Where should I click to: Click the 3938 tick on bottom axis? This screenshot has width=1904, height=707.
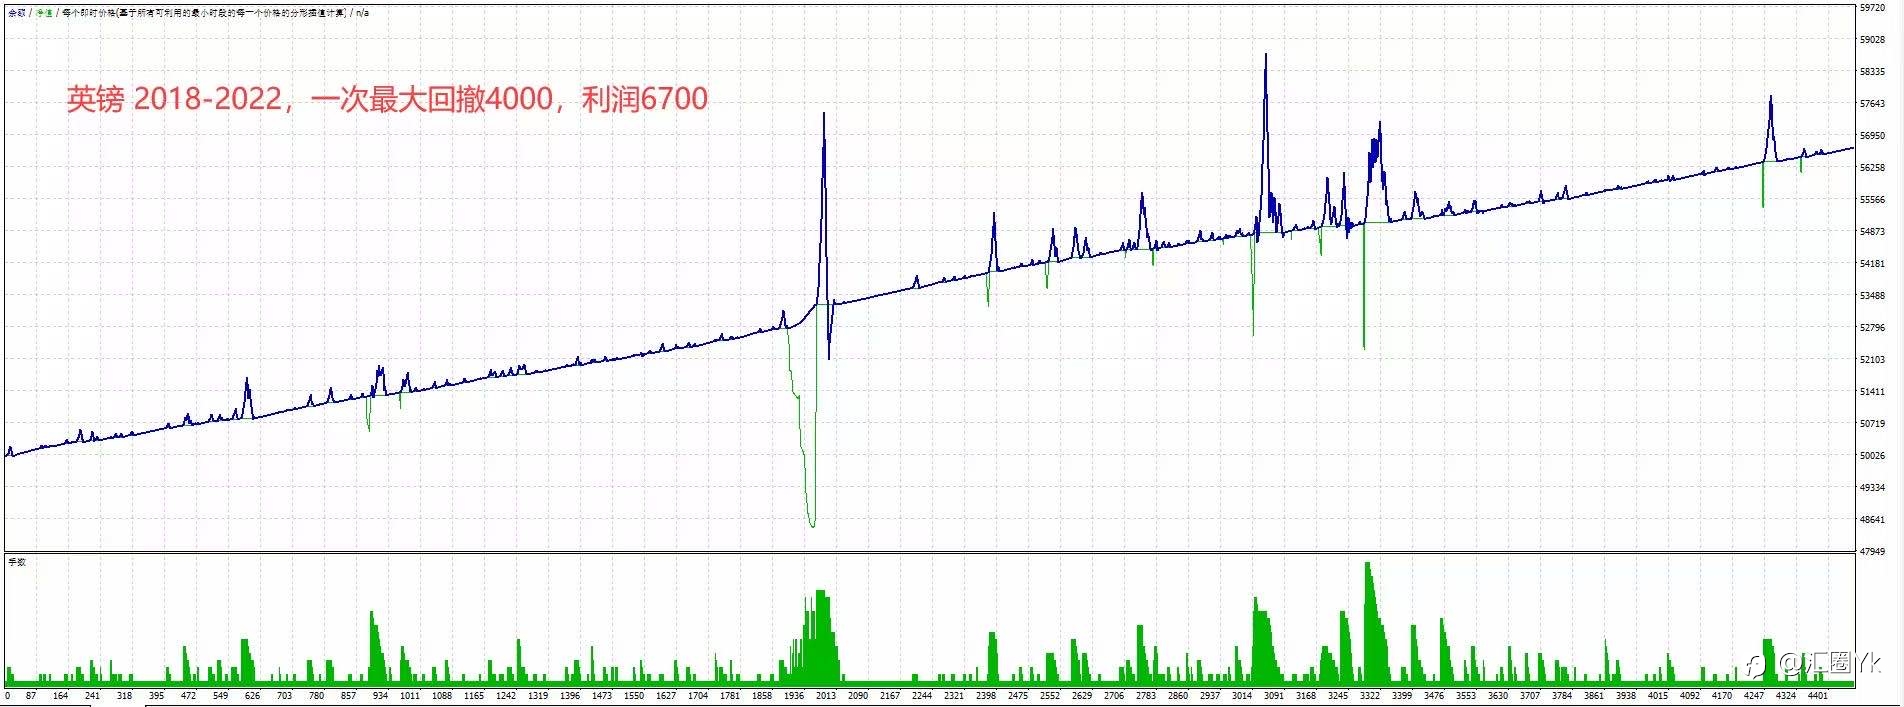(x=1626, y=696)
